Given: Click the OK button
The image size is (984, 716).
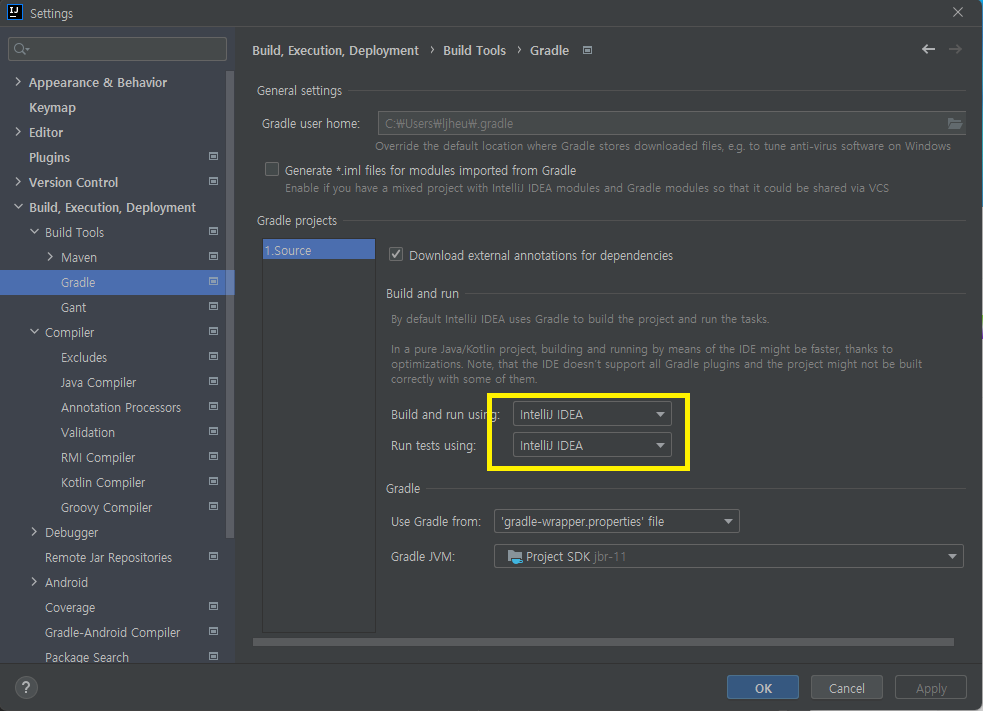Looking at the screenshot, I should [762, 688].
